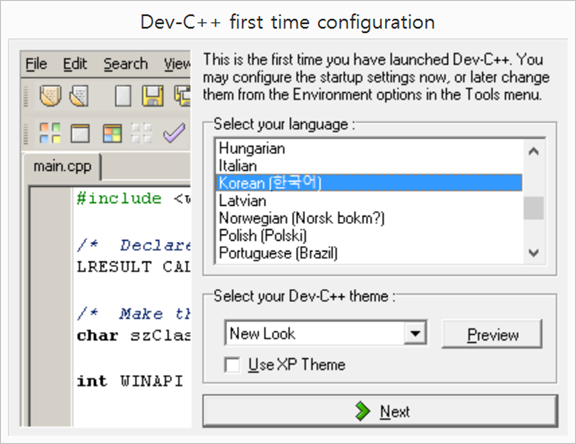Click the purple checkmark toolbar icon
The image size is (576, 444).
(x=174, y=133)
